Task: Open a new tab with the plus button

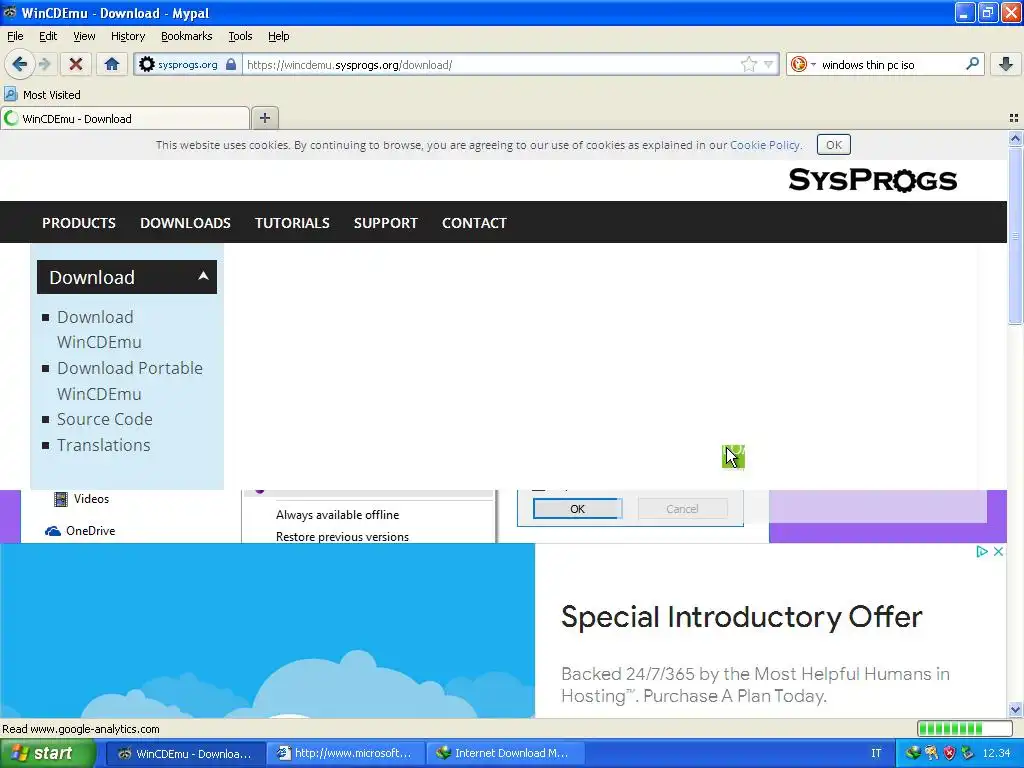Action: 264,118
